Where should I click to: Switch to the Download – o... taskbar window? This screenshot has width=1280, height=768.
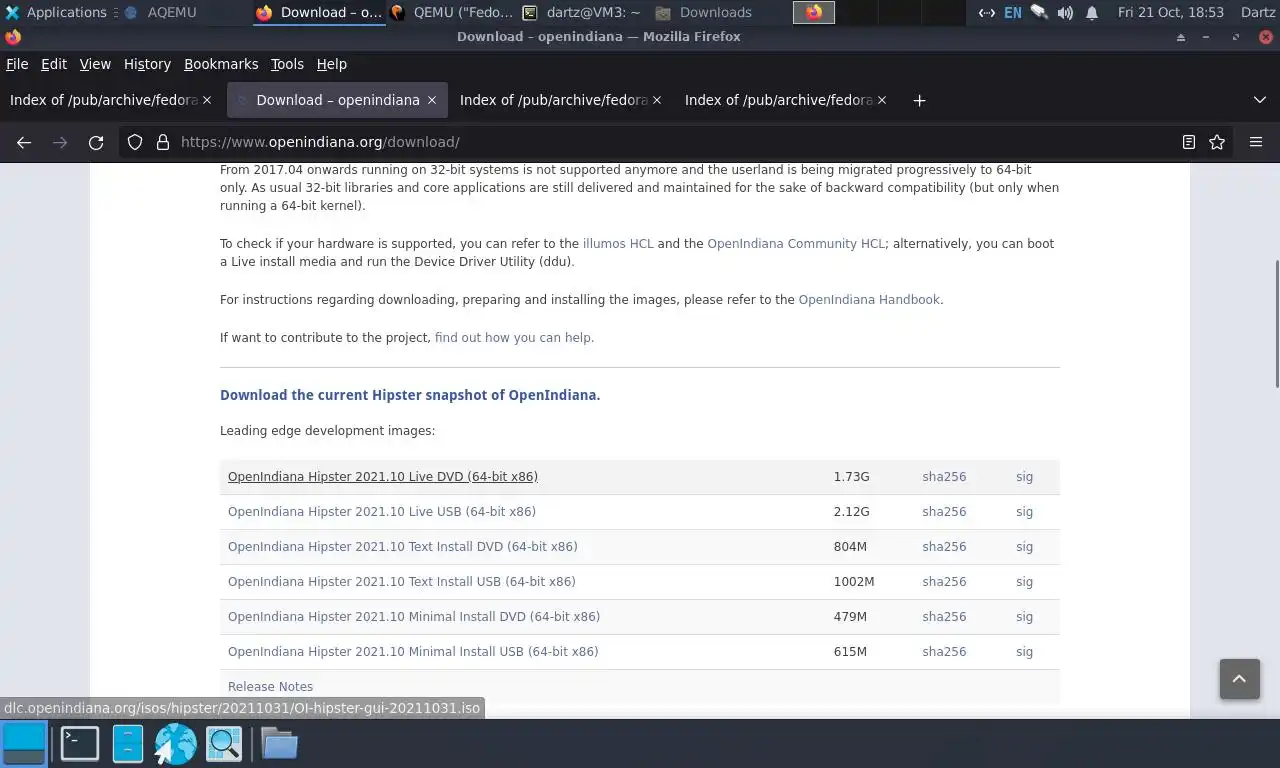(x=320, y=12)
